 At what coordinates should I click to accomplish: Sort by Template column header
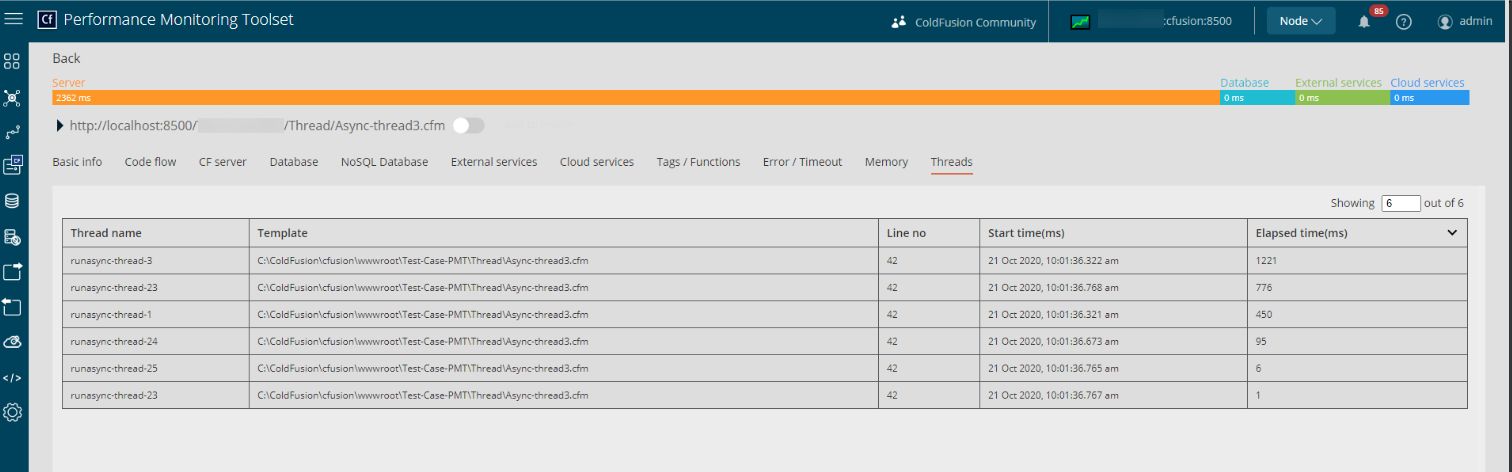pyautogui.click(x=282, y=233)
